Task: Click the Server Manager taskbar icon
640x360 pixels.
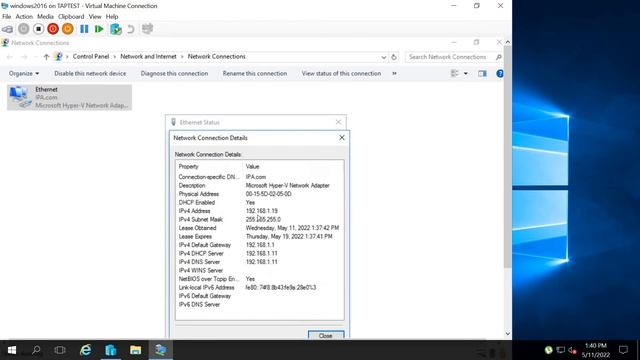Action: click(111, 350)
